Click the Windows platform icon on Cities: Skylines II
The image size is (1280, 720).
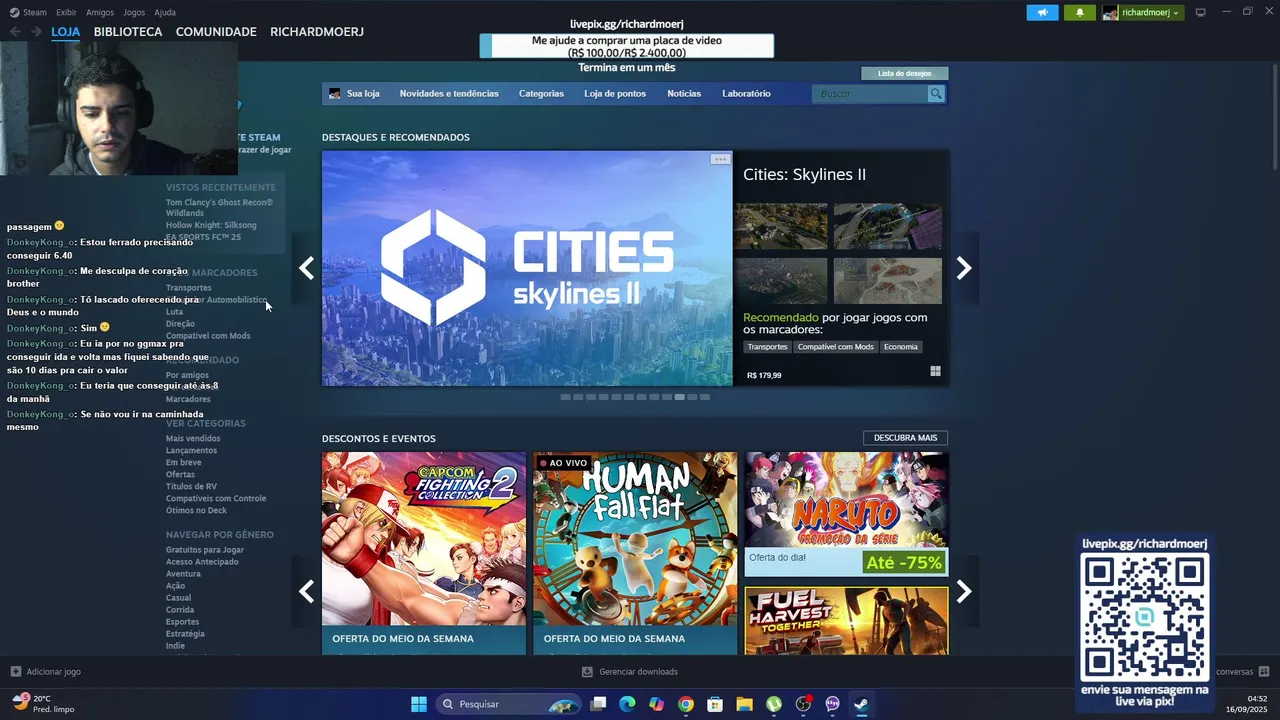[x=935, y=371]
